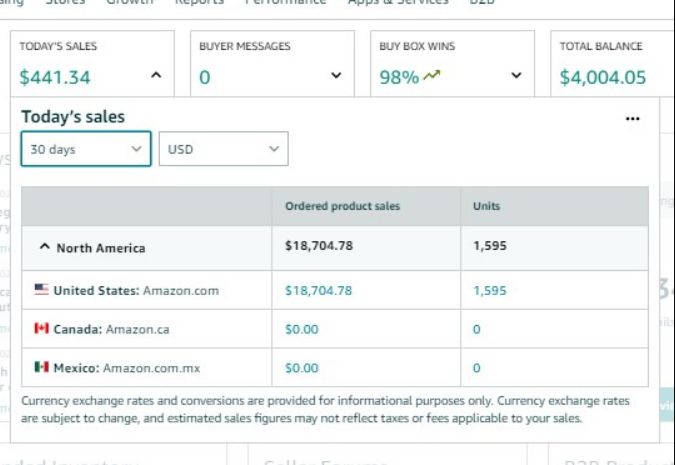This screenshot has width=675, height=465.
Task: Open Mexico units 0 link
Action: [477, 368]
